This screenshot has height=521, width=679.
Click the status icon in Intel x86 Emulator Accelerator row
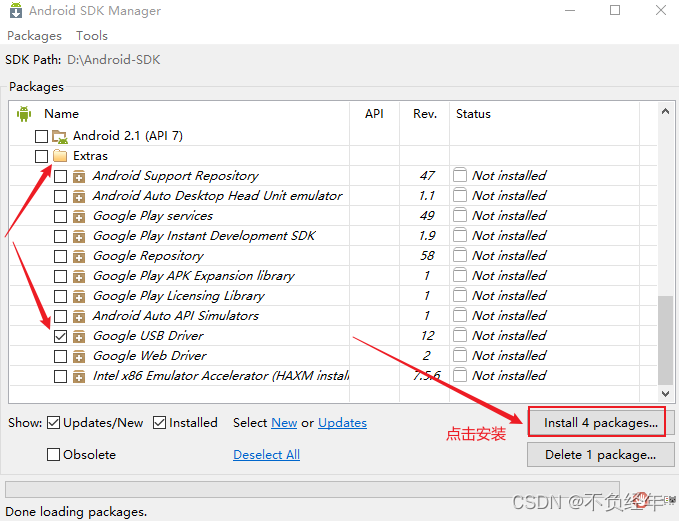pos(460,375)
